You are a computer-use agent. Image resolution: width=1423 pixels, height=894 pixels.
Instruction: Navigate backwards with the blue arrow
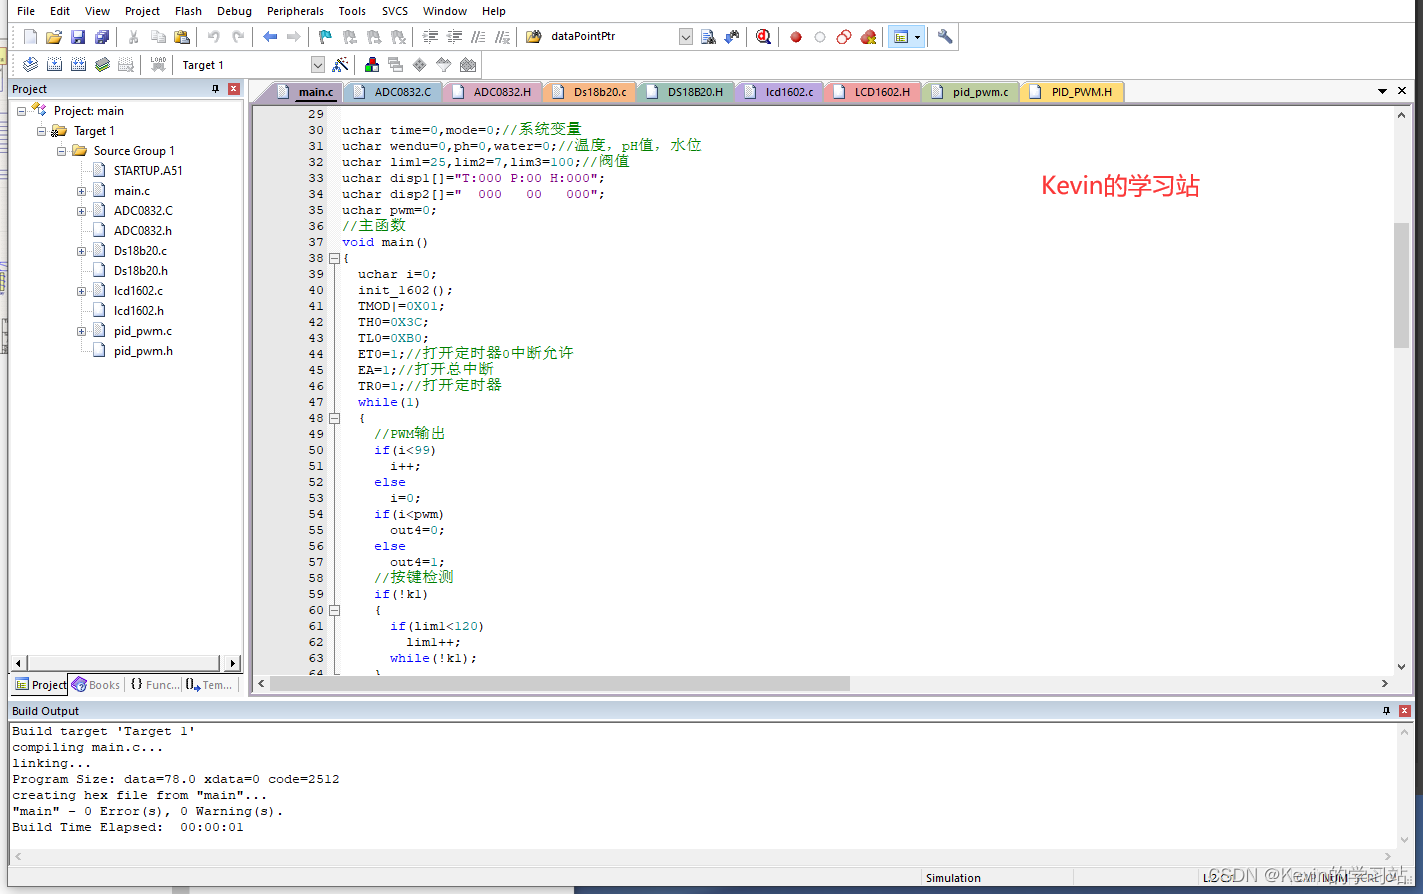tap(270, 37)
